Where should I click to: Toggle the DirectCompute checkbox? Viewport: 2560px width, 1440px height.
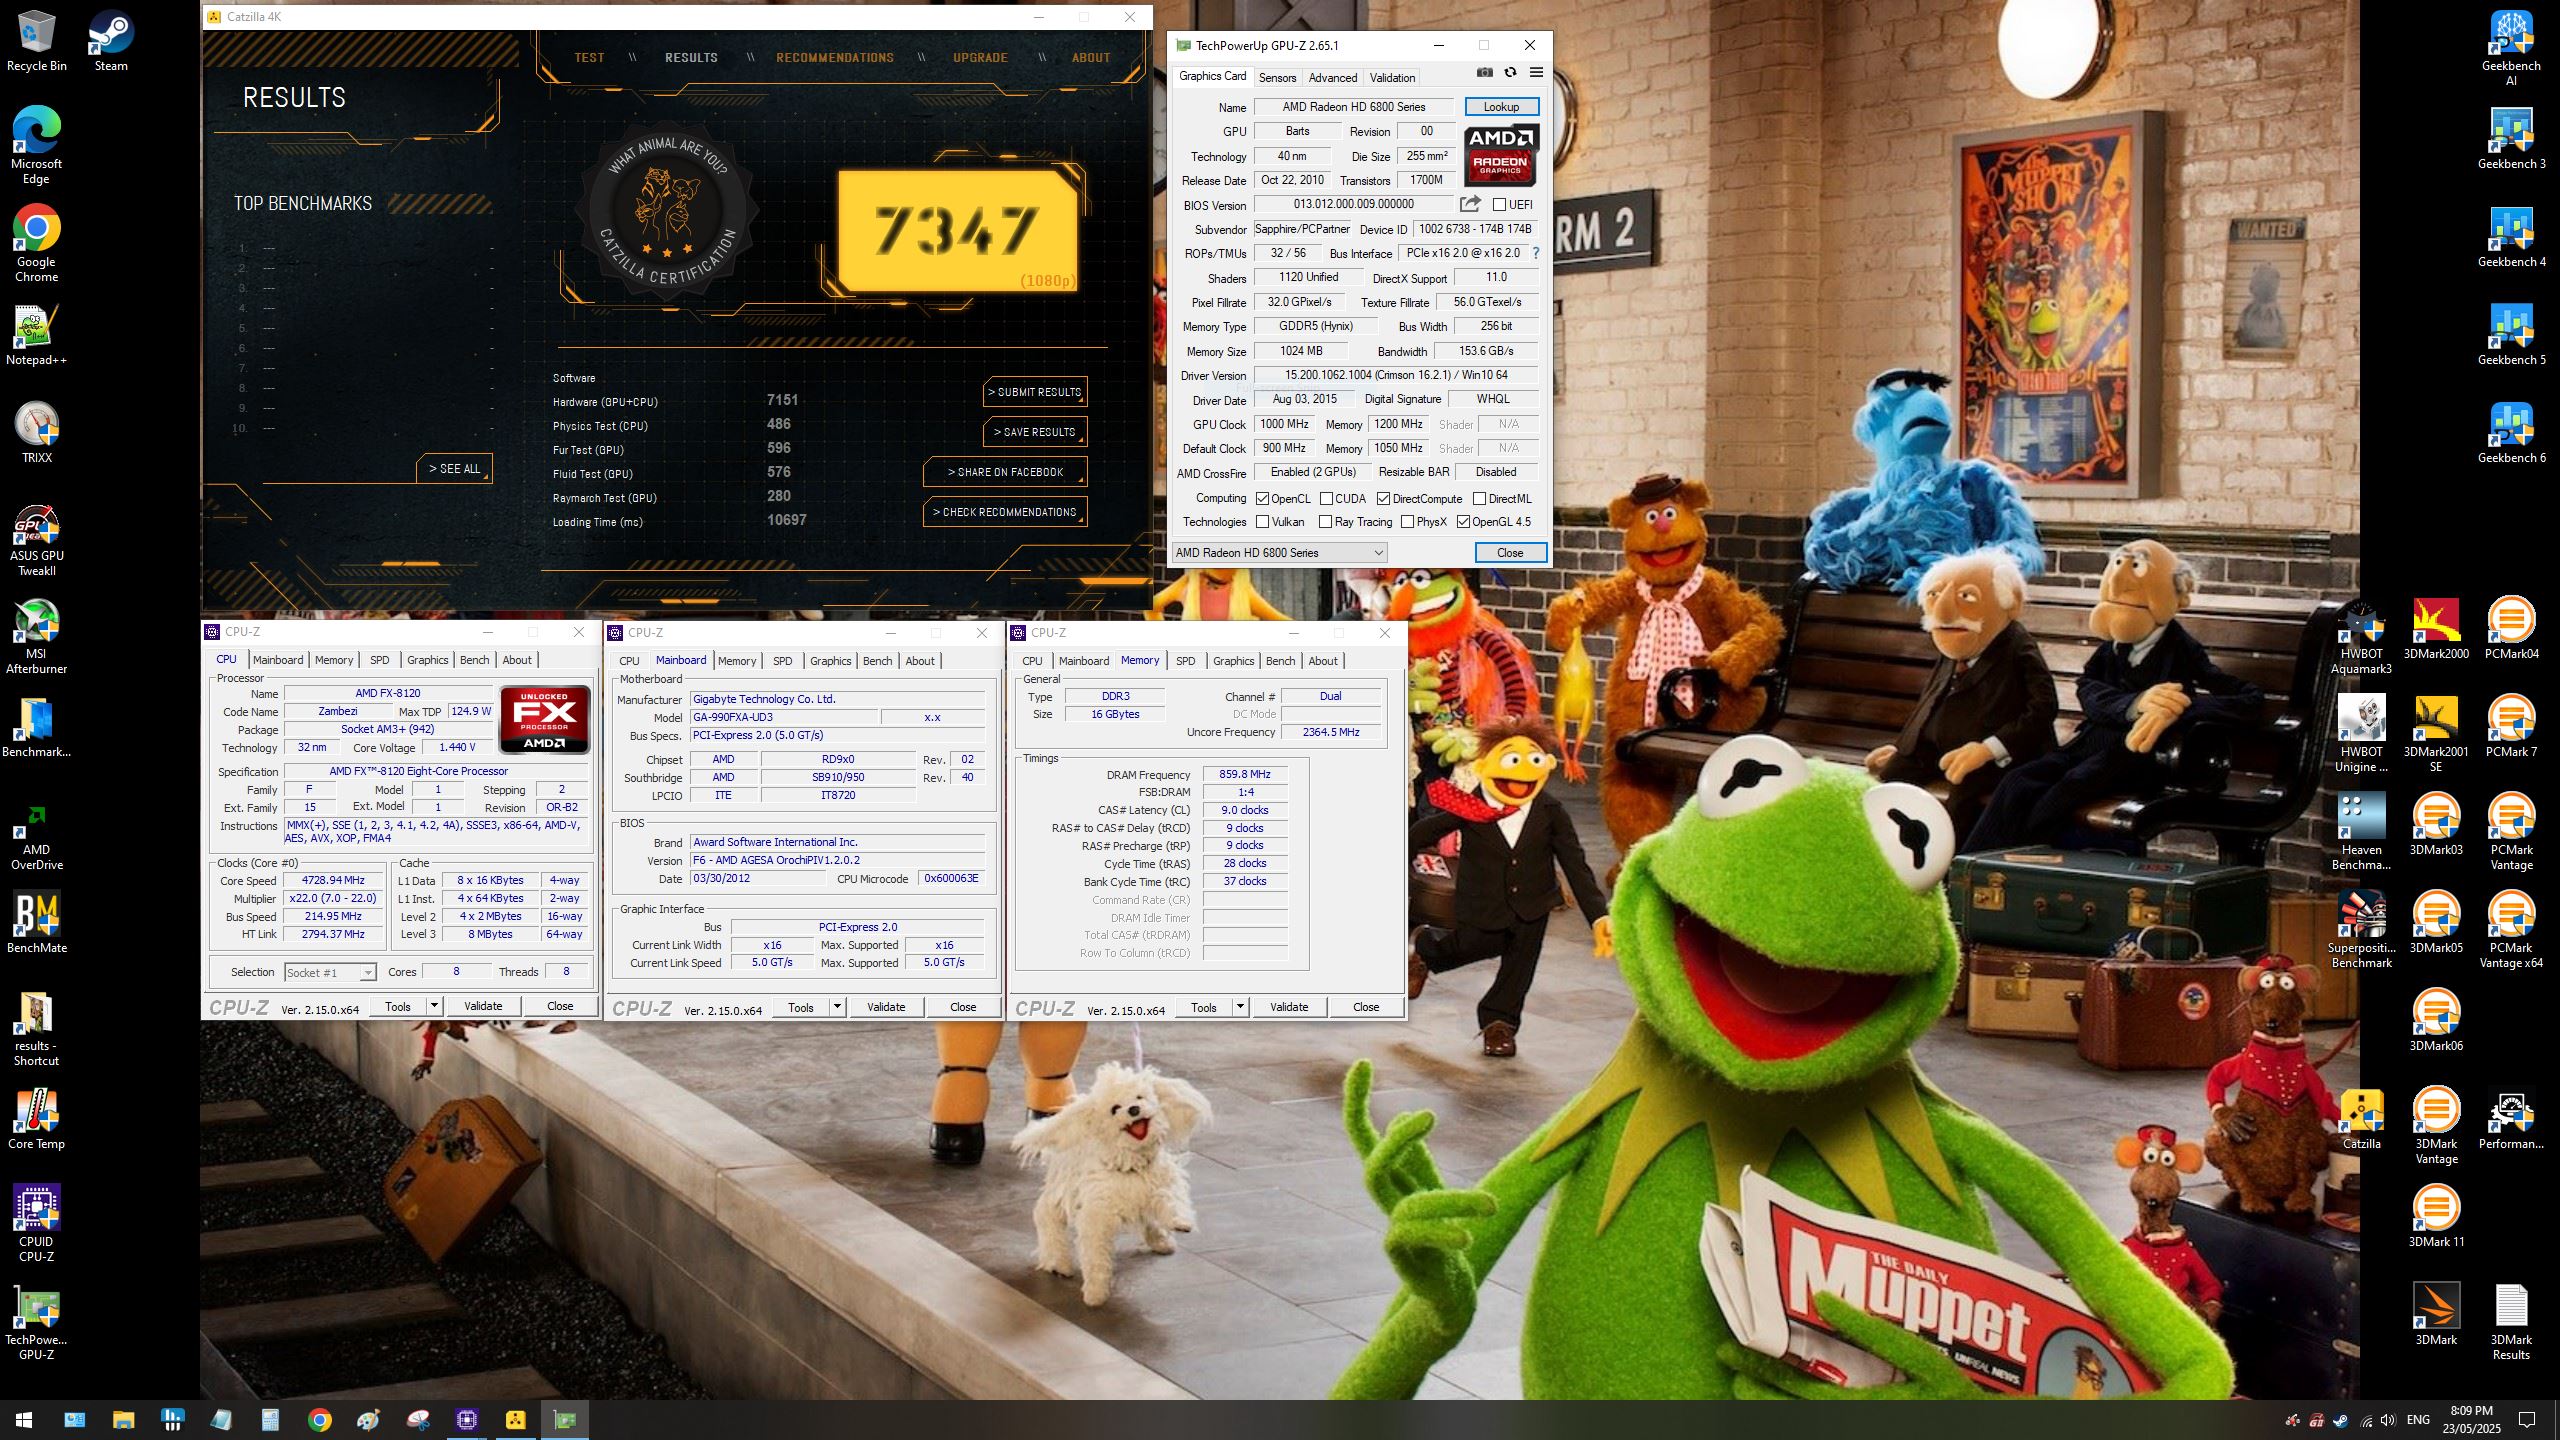pos(1383,499)
